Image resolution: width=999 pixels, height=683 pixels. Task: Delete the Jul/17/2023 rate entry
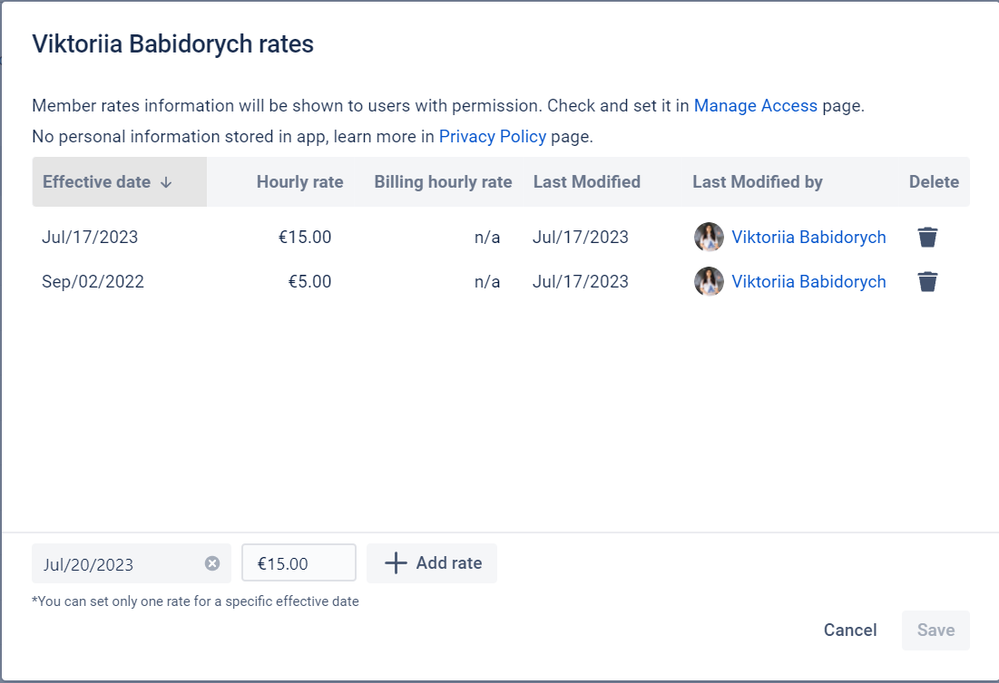pyautogui.click(x=928, y=237)
